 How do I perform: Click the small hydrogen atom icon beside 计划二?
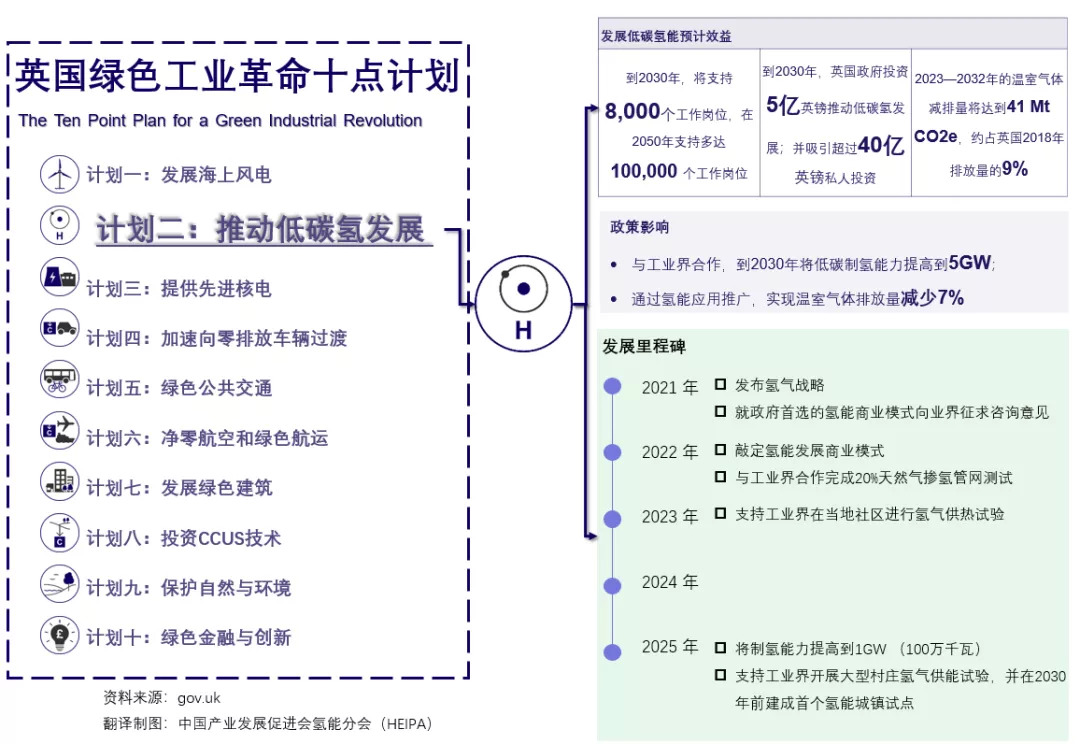tap(59, 225)
